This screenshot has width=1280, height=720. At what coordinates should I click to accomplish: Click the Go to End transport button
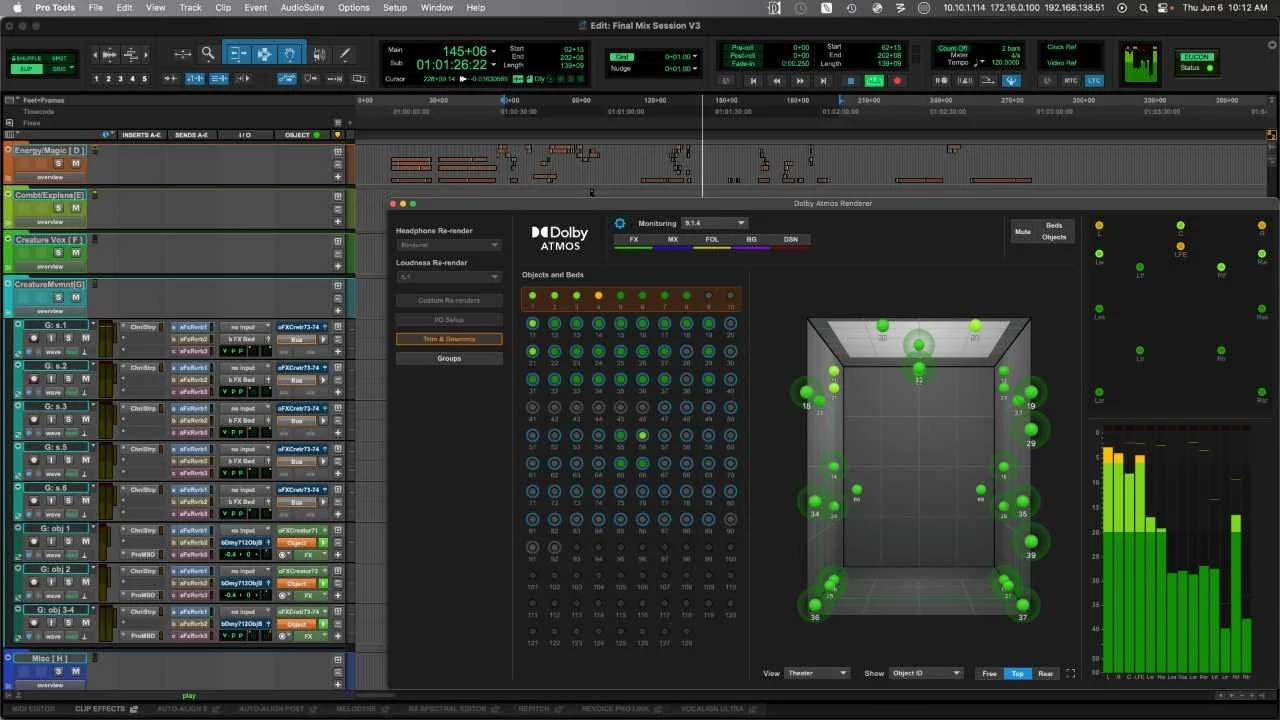(x=823, y=81)
